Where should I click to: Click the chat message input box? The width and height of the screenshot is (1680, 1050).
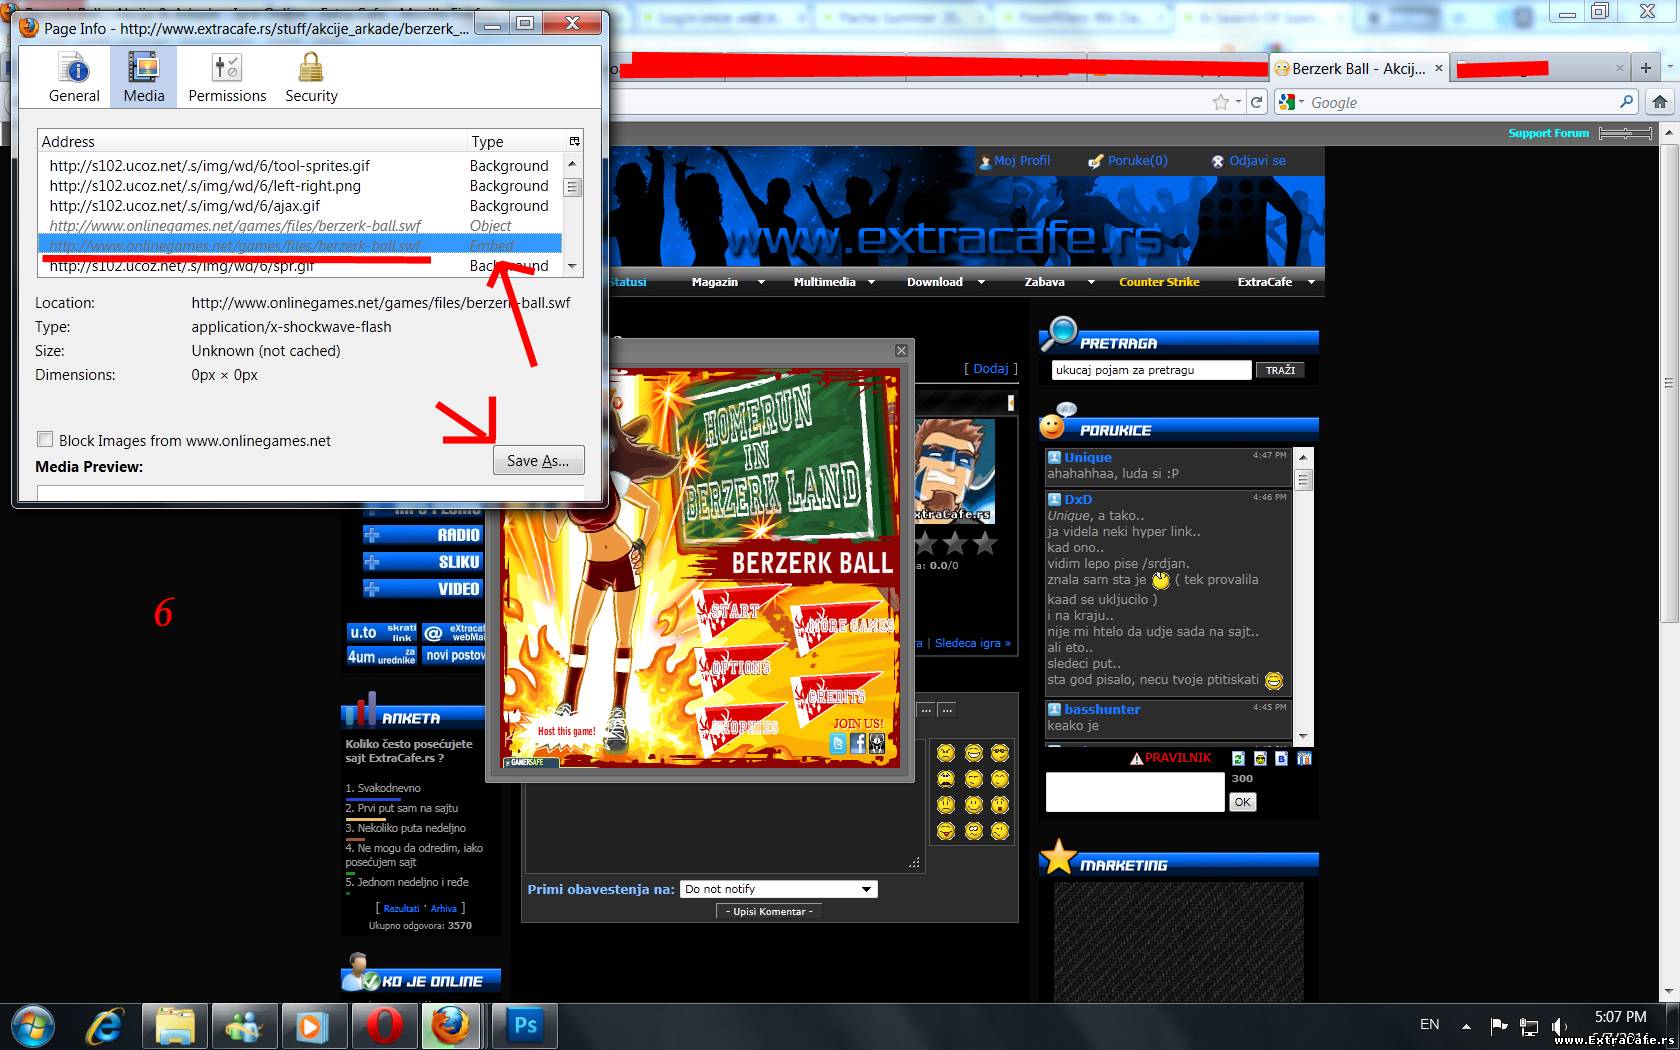pyautogui.click(x=1135, y=792)
